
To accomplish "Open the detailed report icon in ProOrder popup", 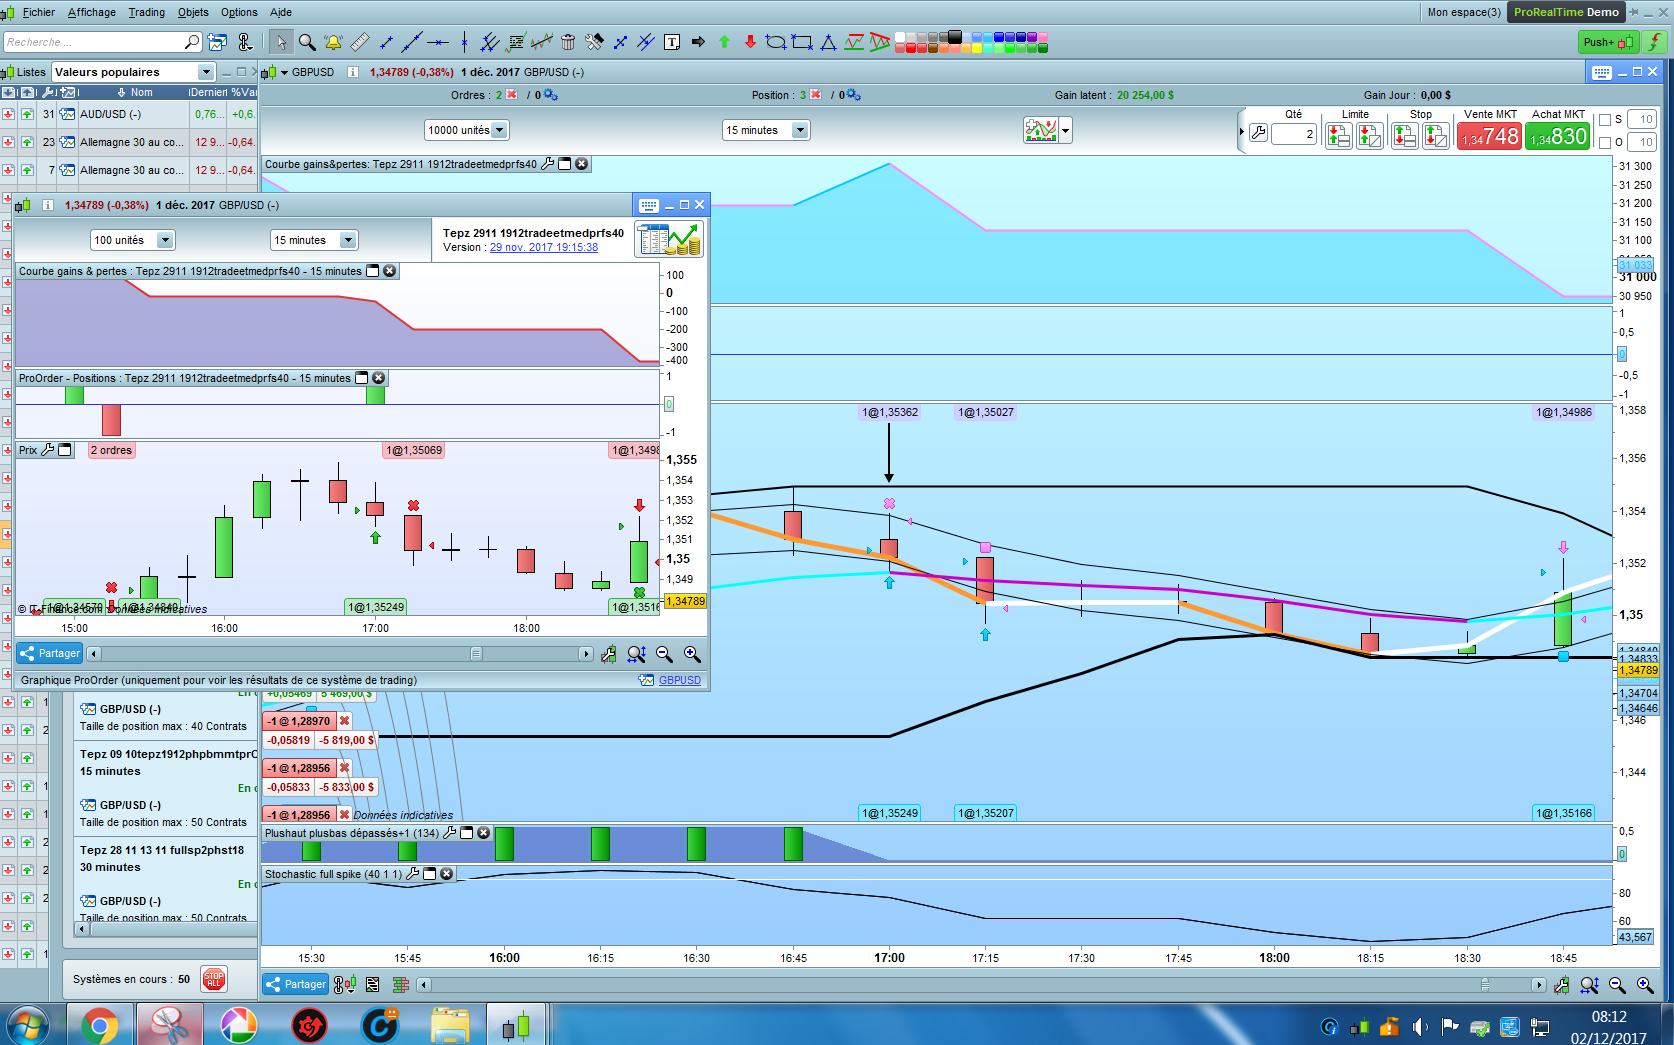I will point(669,240).
